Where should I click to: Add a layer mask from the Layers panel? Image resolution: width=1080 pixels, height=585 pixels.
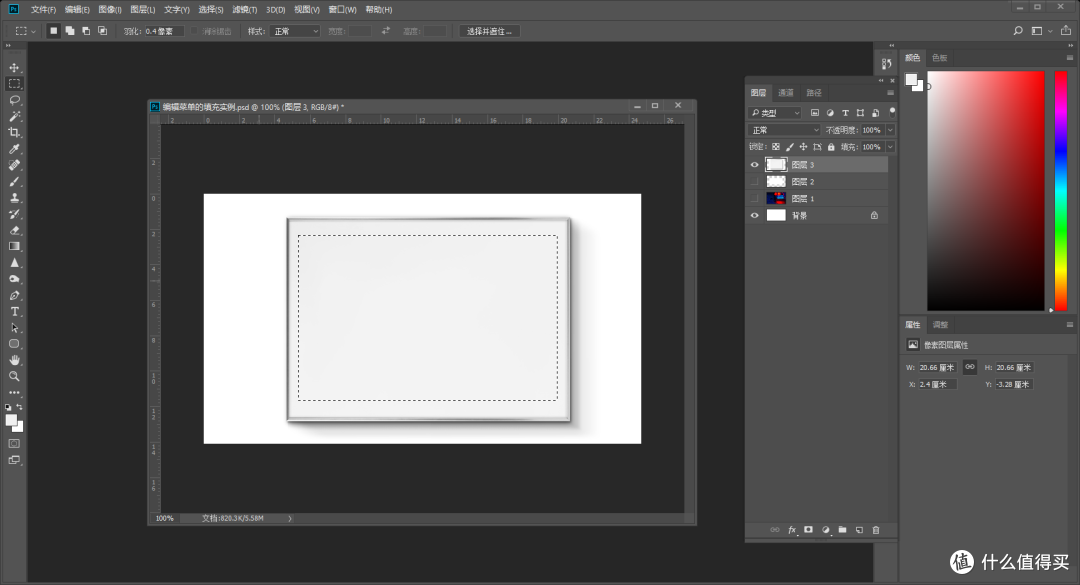point(807,530)
